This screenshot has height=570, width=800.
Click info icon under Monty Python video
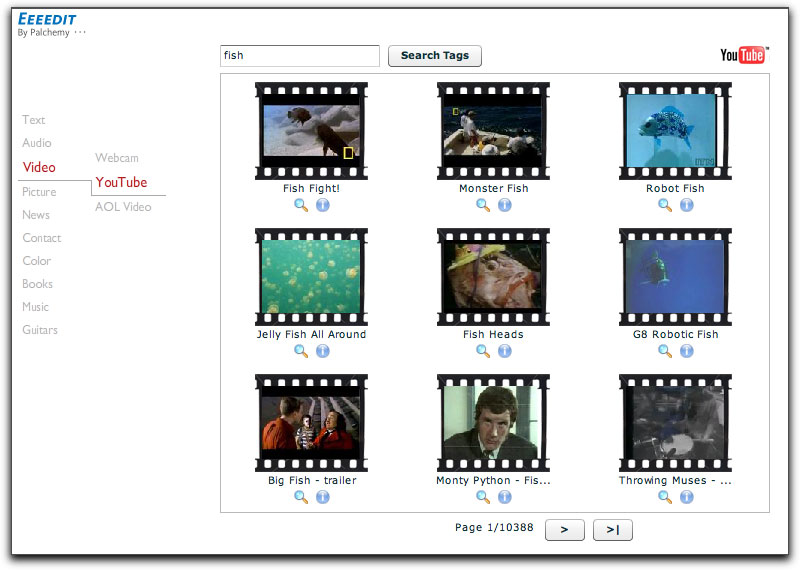click(x=505, y=497)
